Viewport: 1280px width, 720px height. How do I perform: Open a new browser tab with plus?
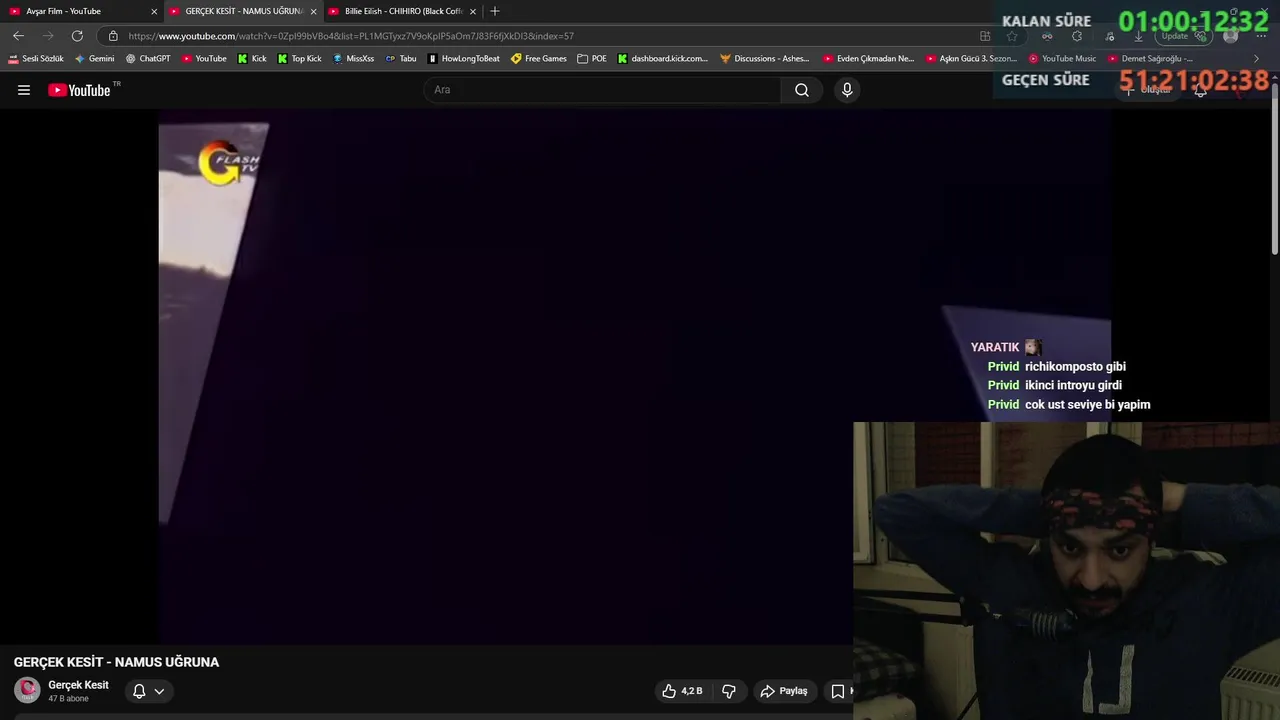click(494, 11)
